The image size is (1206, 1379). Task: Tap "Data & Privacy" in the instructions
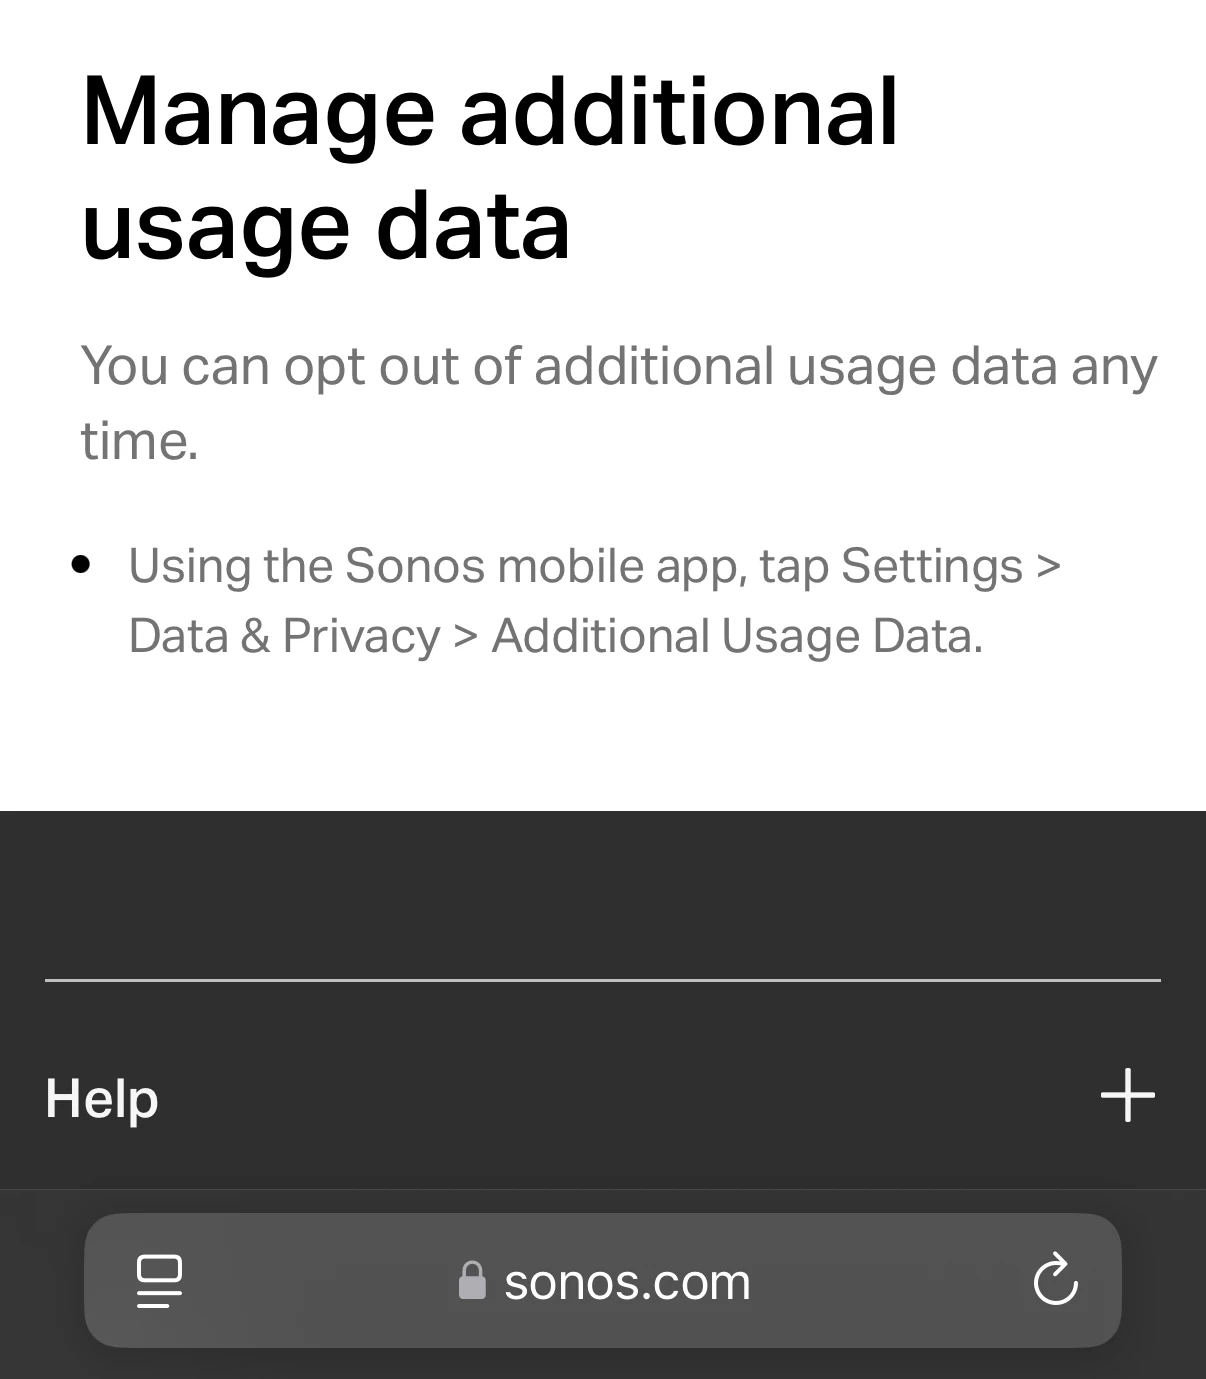284,636
